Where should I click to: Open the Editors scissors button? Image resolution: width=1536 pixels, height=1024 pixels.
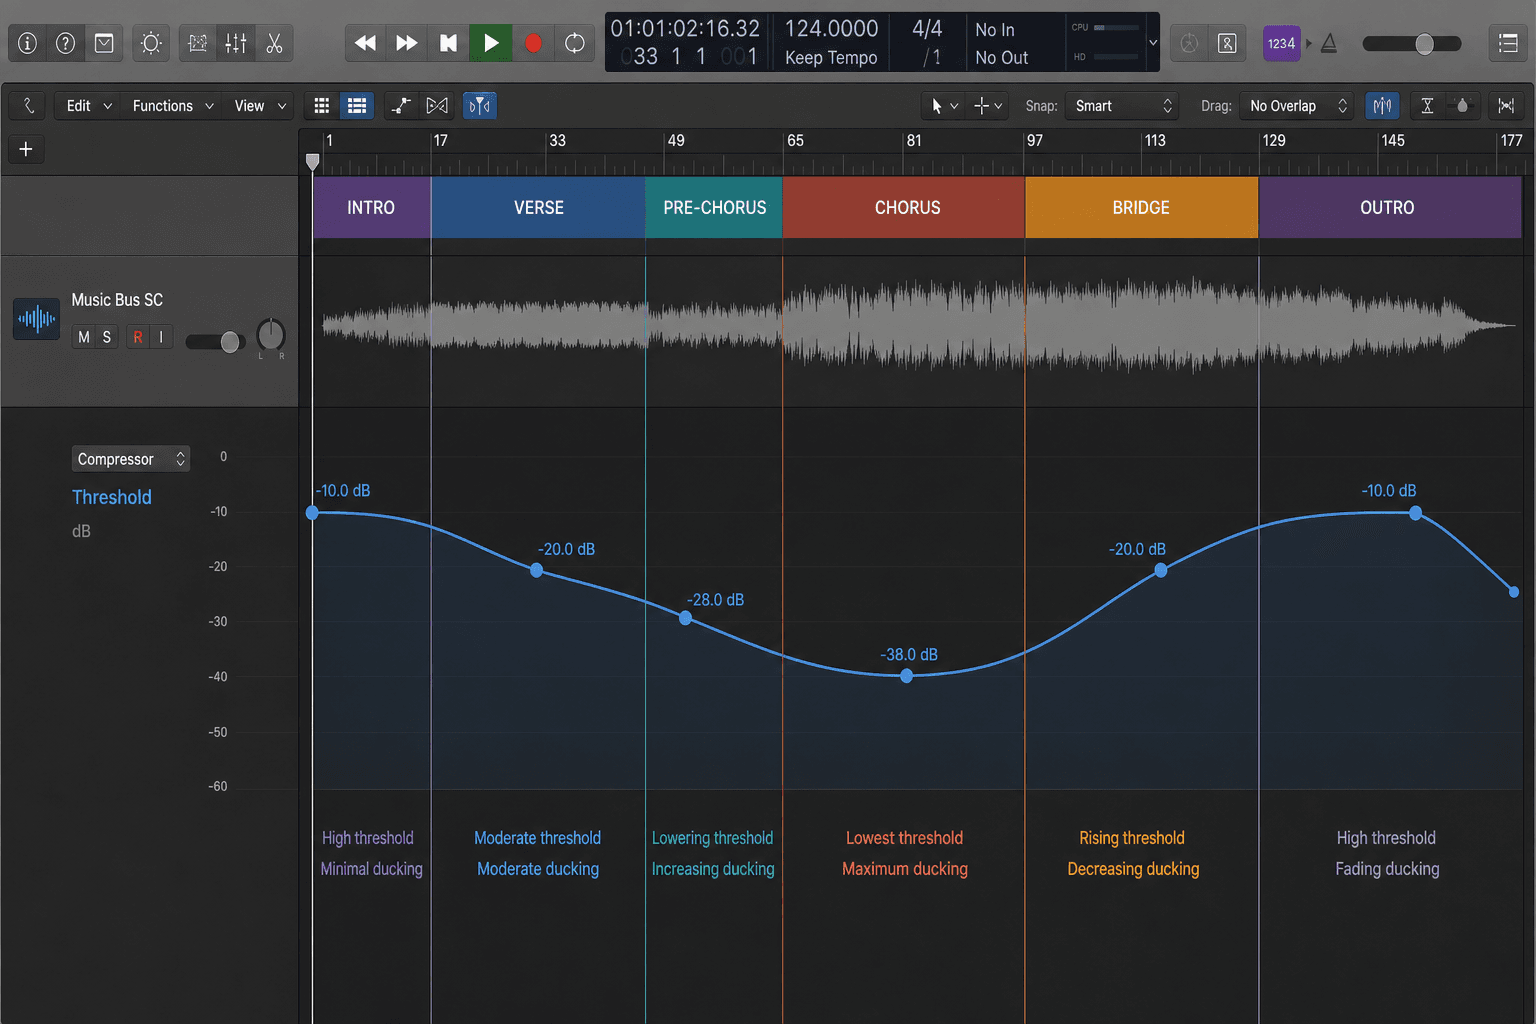274,43
